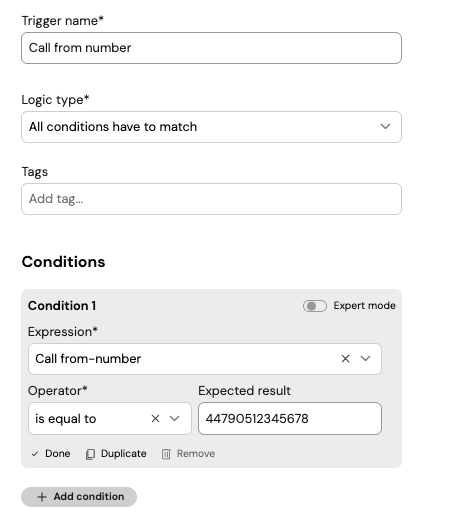Click the Expert mode label

tap(364, 306)
